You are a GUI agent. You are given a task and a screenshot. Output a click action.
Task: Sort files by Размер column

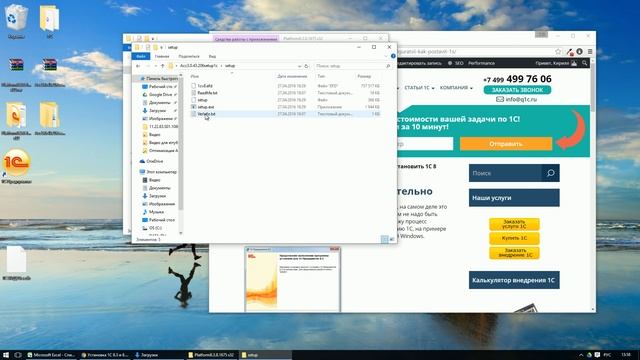[364, 76]
